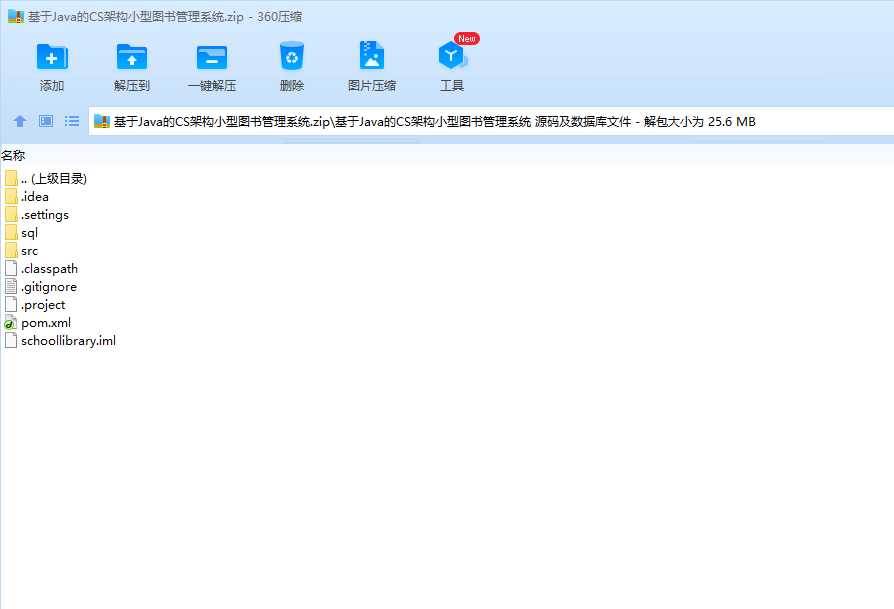Select the '.. (上级目录)' row text
Screen dimensions: 894x609
[x=54, y=178]
